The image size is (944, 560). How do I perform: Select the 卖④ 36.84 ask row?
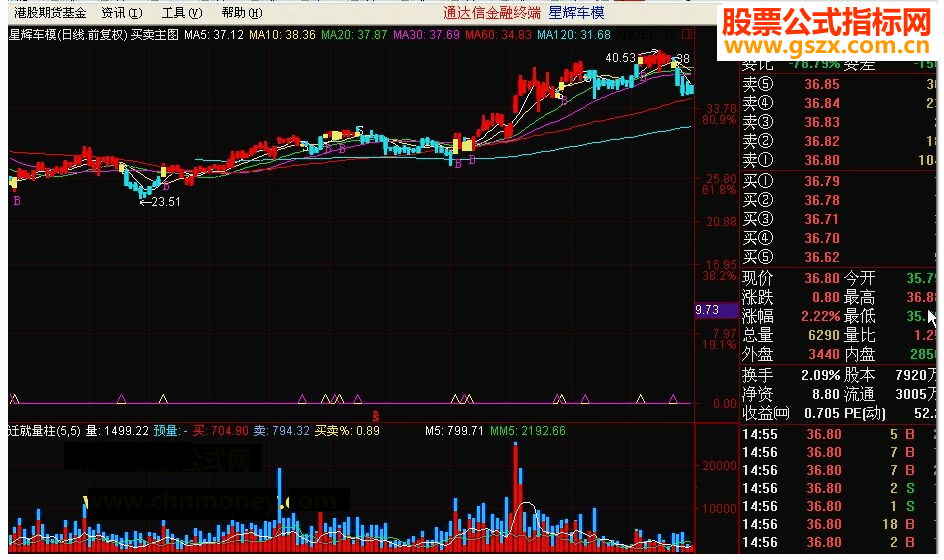pyautogui.click(x=839, y=104)
